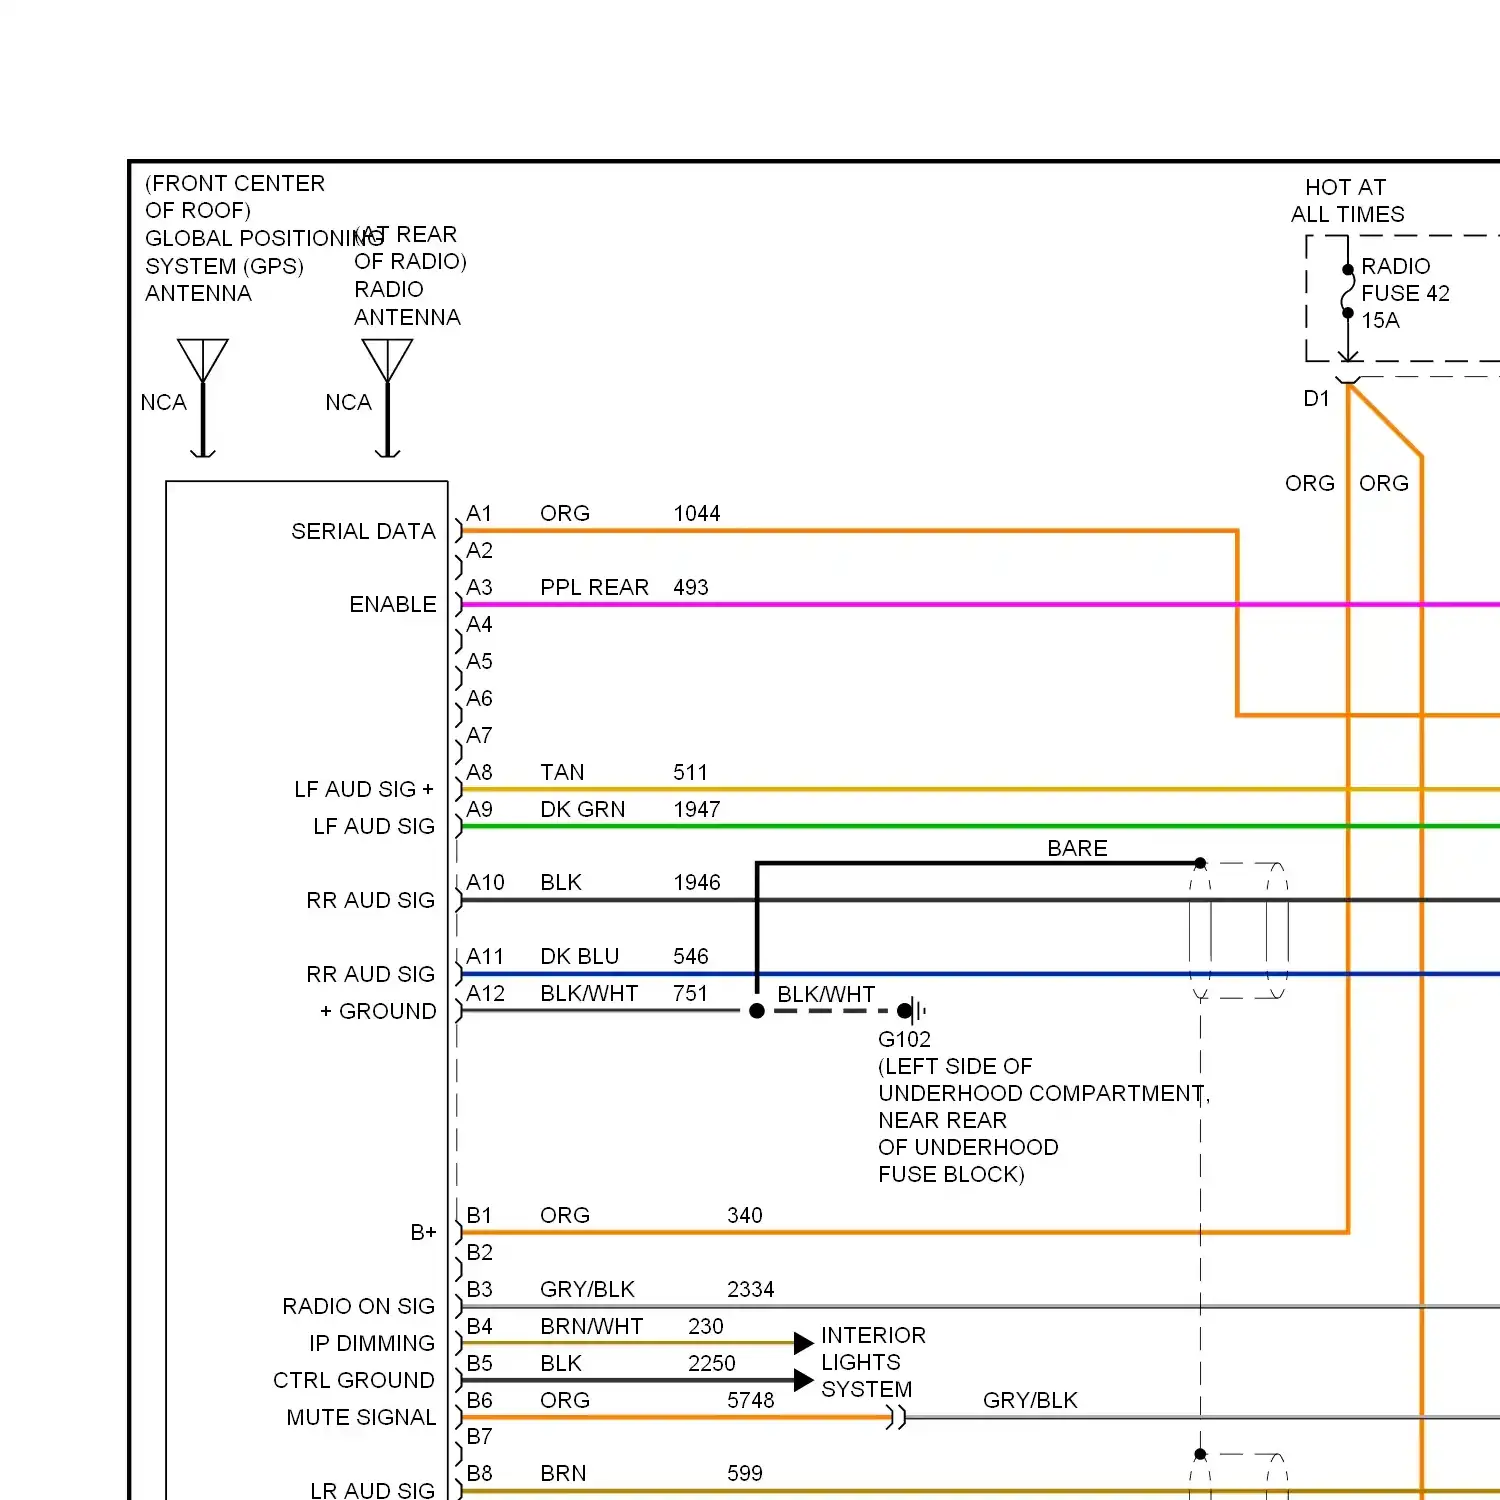This screenshot has width=1500, height=1500.
Task: Click 'DK BLU' wire color label
Action: 580,956
